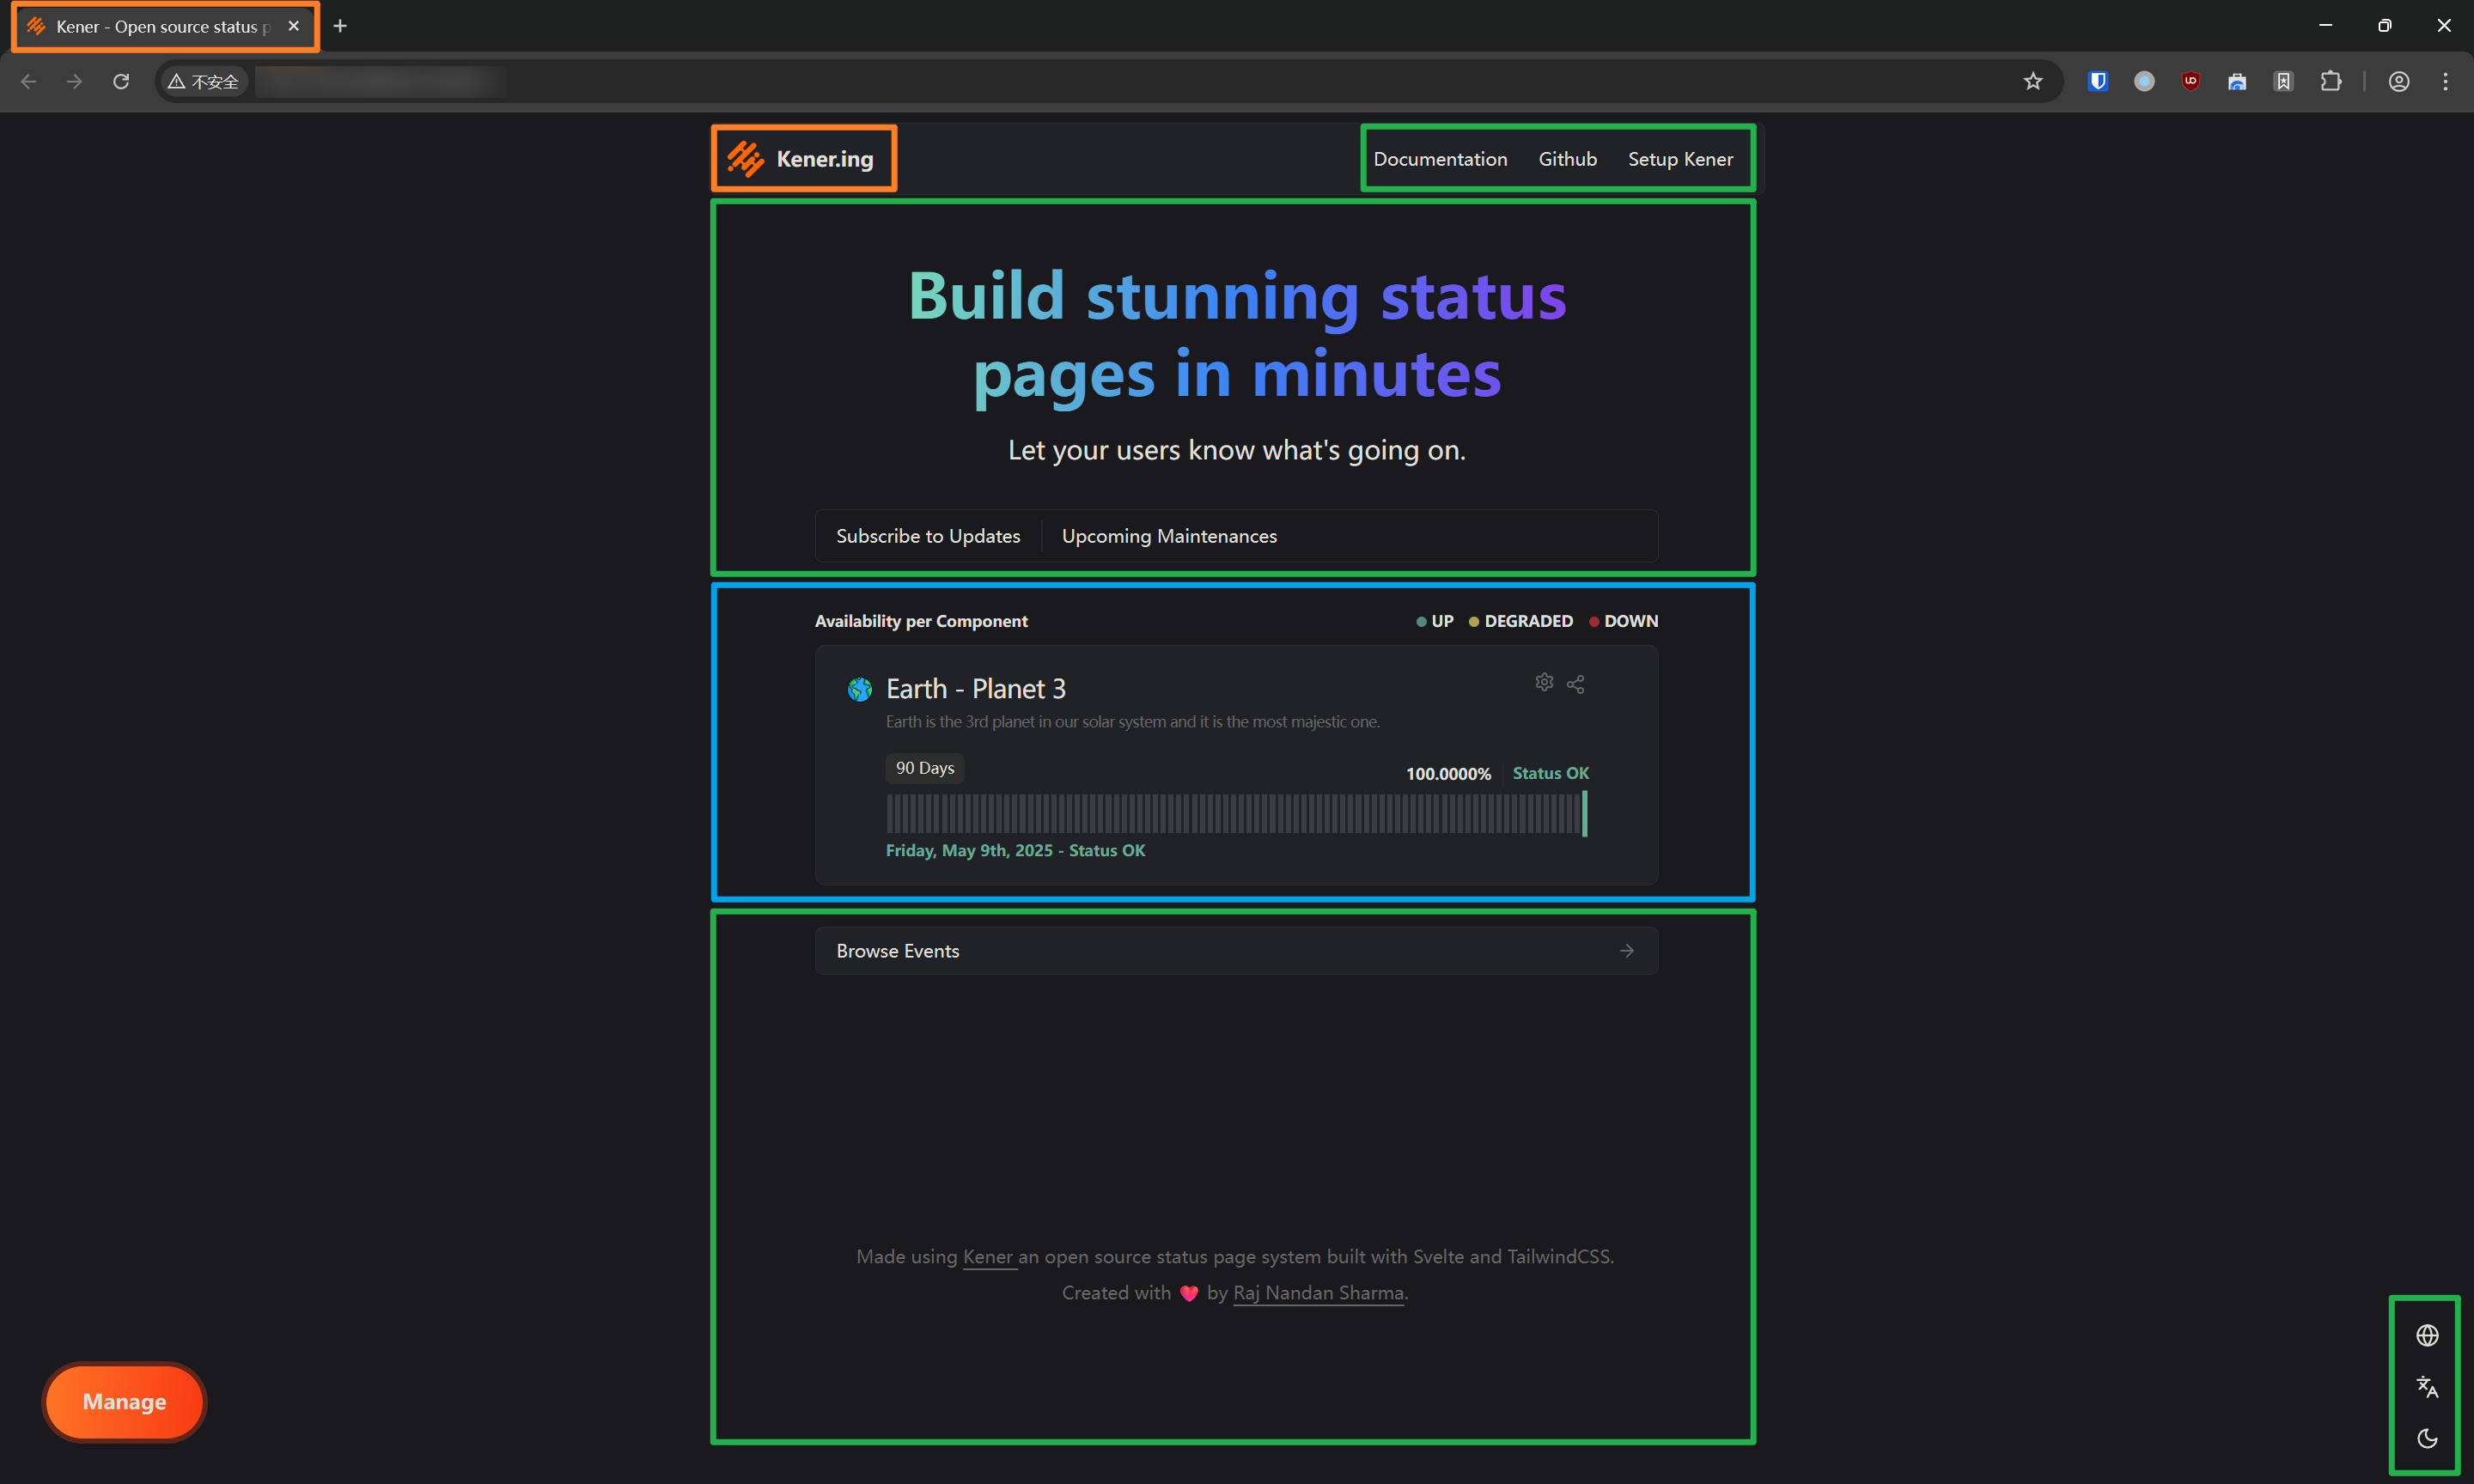Open the bookmark-page extension icon
Image resolution: width=2474 pixels, height=1484 pixels.
(x=2284, y=81)
